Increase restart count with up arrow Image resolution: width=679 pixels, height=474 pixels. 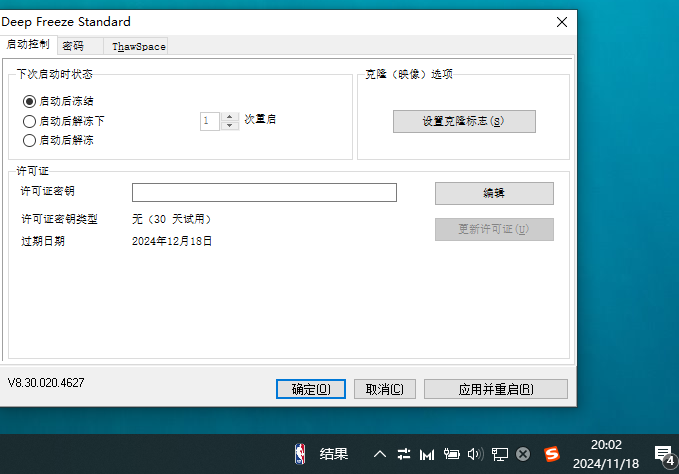click(230, 116)
